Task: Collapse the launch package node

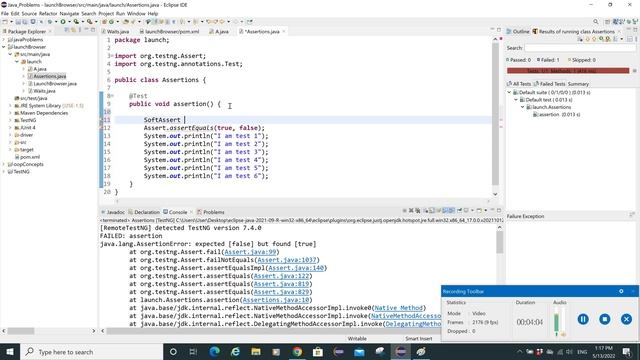Action: click(x=17, y=61)
